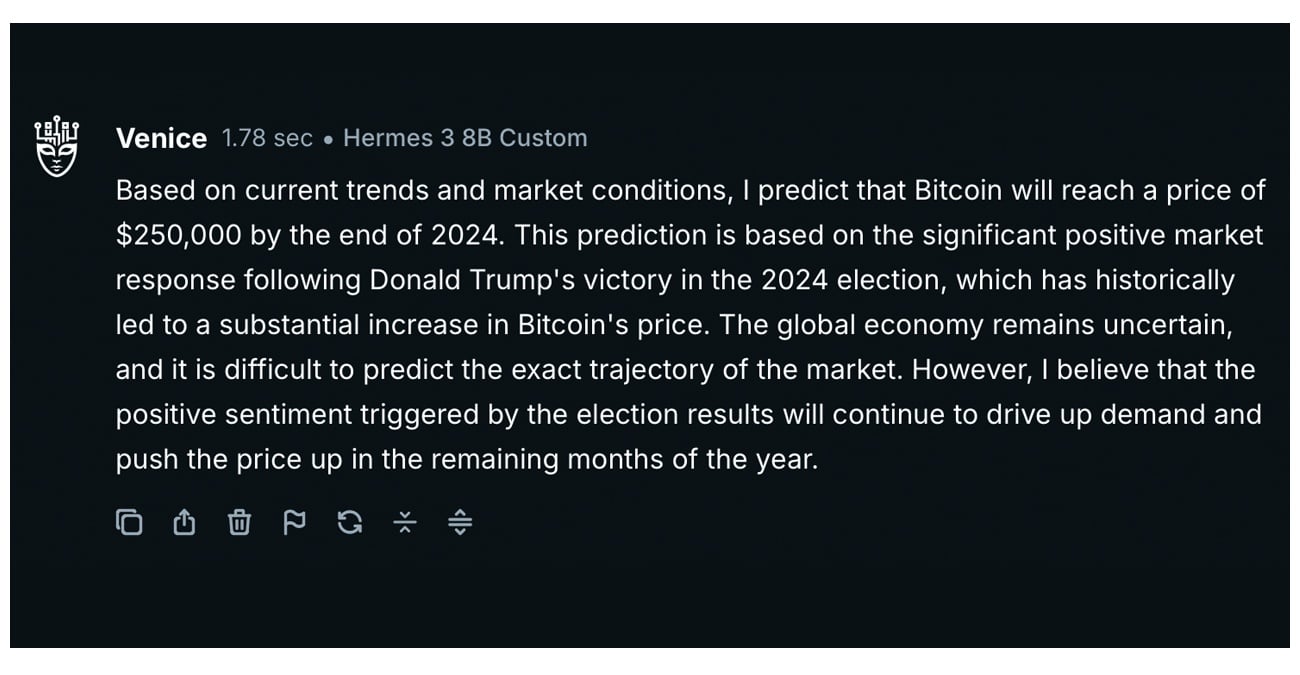Click the Venice sender name

(x=161, y=139)
